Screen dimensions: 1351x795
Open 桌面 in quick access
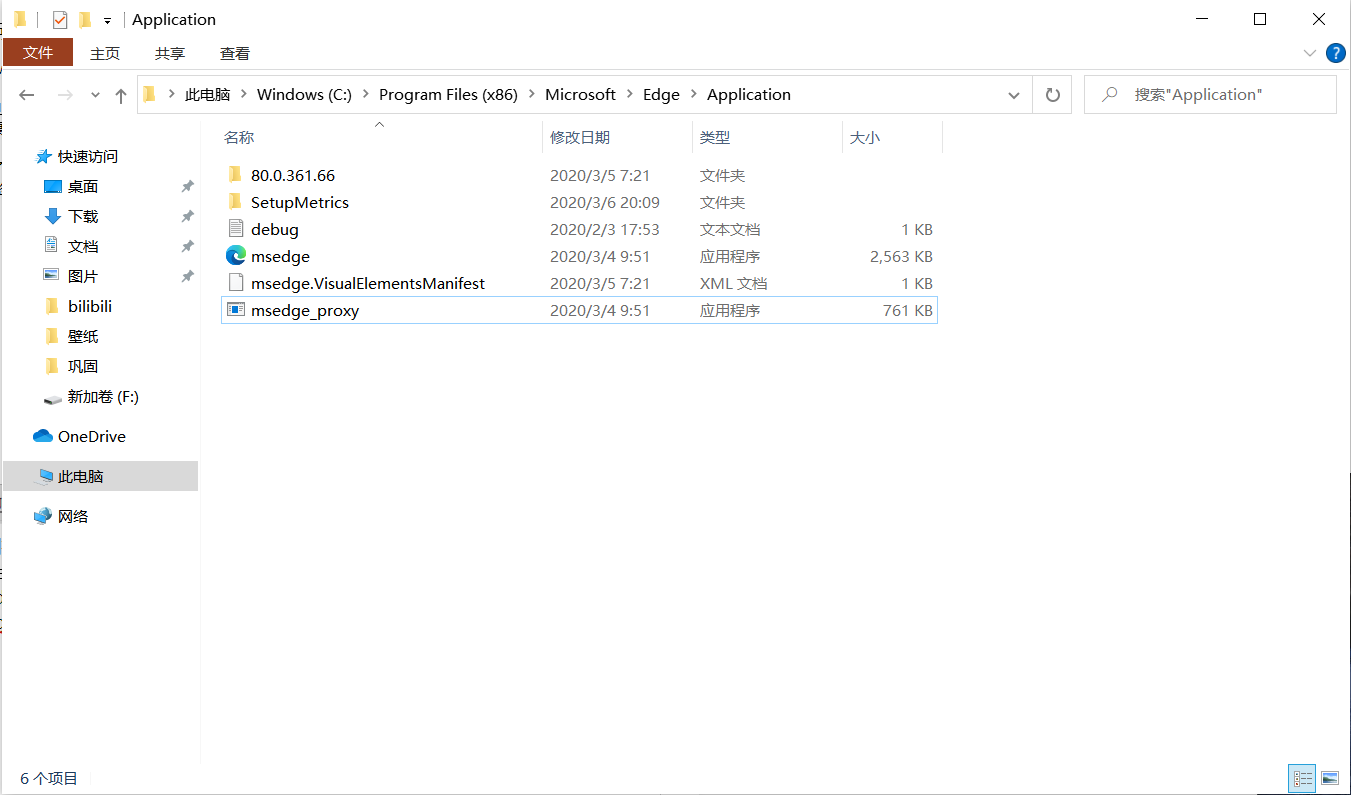[83, 187]
